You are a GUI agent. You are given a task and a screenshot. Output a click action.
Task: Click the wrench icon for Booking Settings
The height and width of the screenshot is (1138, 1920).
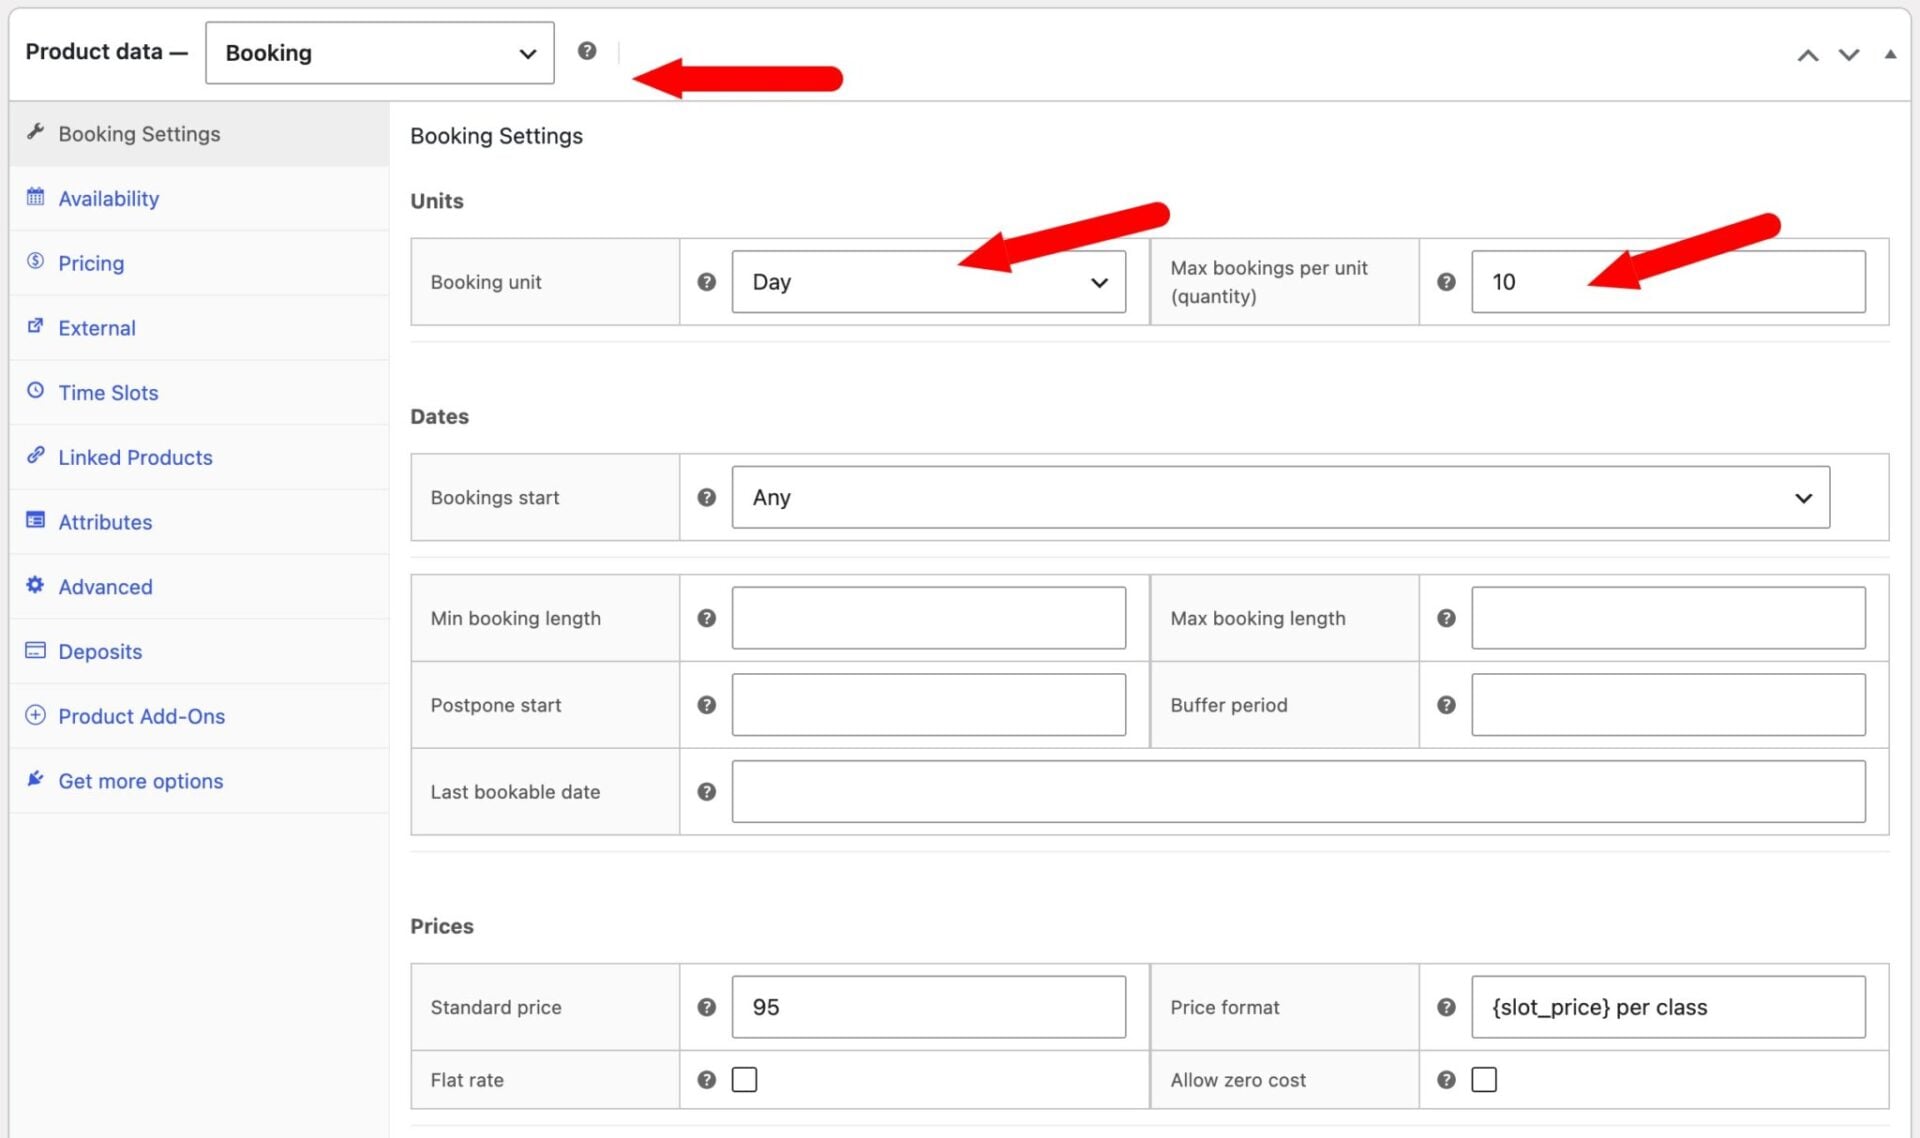[35, 131]
